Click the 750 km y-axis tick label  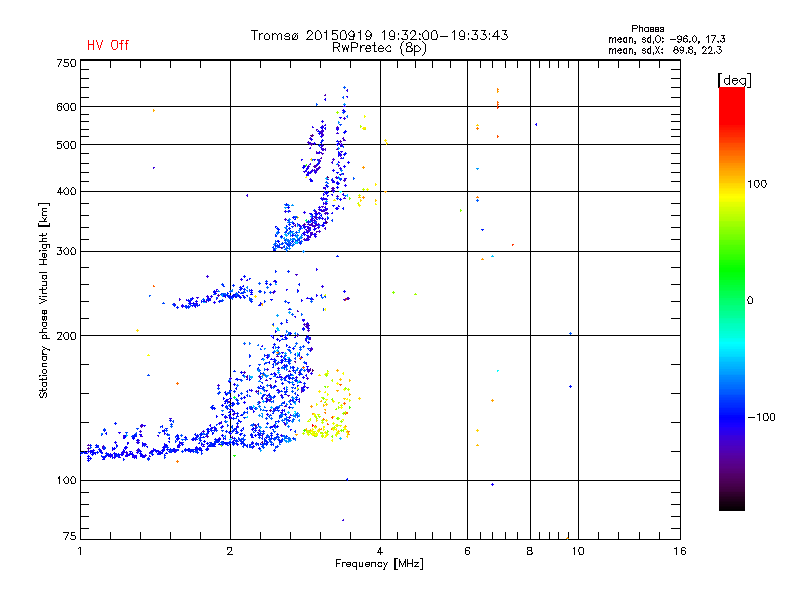(x=66, y=63)
